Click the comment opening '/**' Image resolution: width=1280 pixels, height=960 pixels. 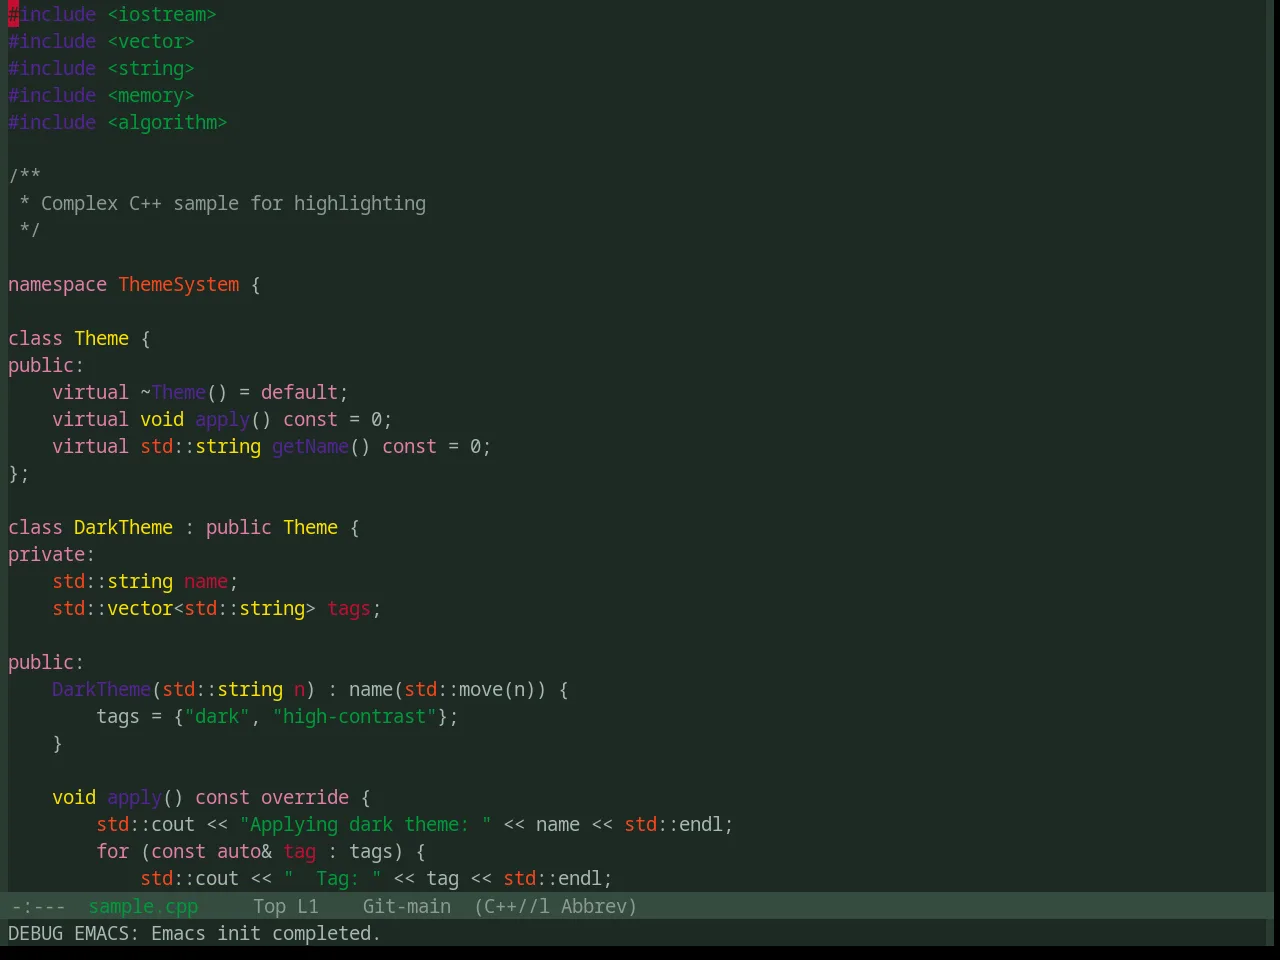pos(24,177)
